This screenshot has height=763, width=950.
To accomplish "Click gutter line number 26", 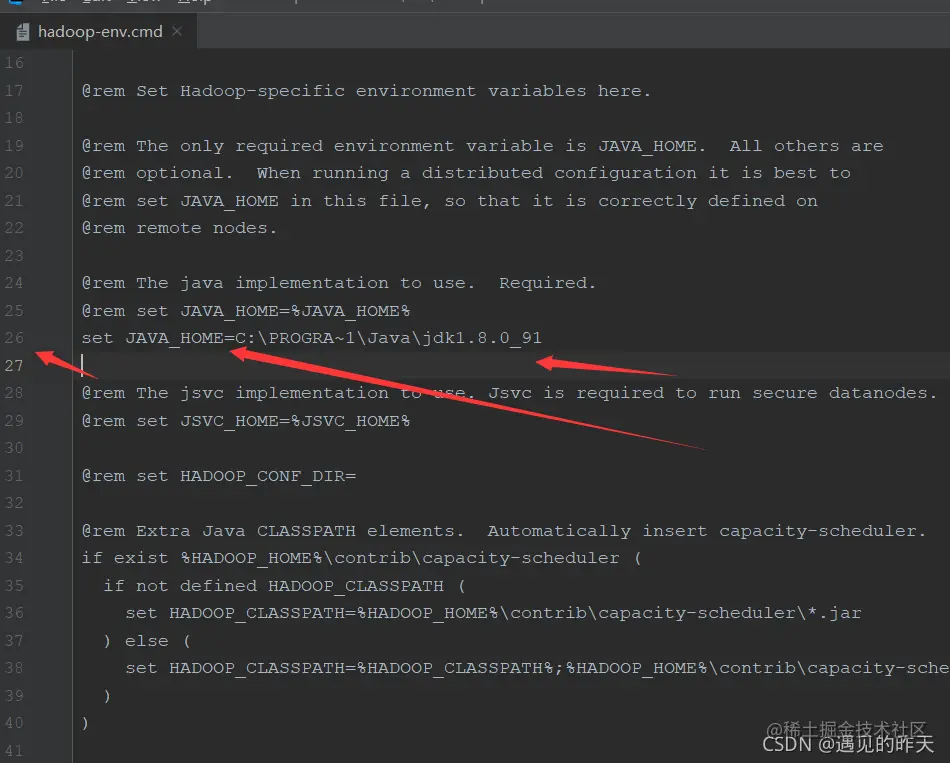I will tap(14, 338).
